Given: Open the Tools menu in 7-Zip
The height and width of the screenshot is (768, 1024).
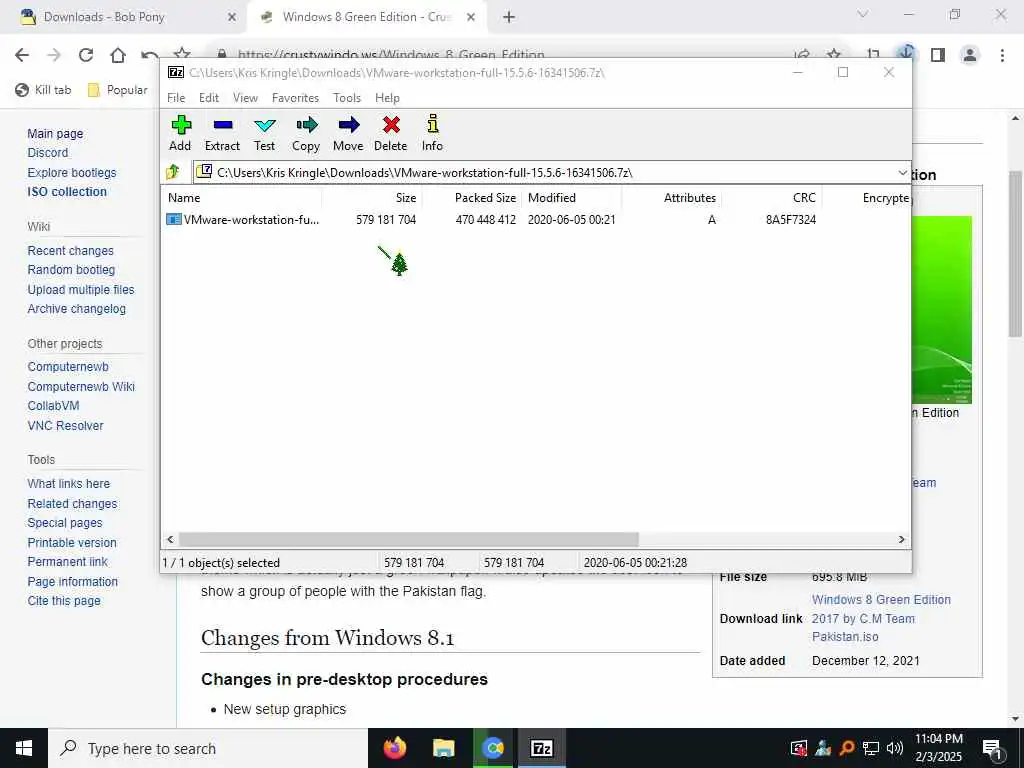Looking at the screenshot, I should point(347,98).
